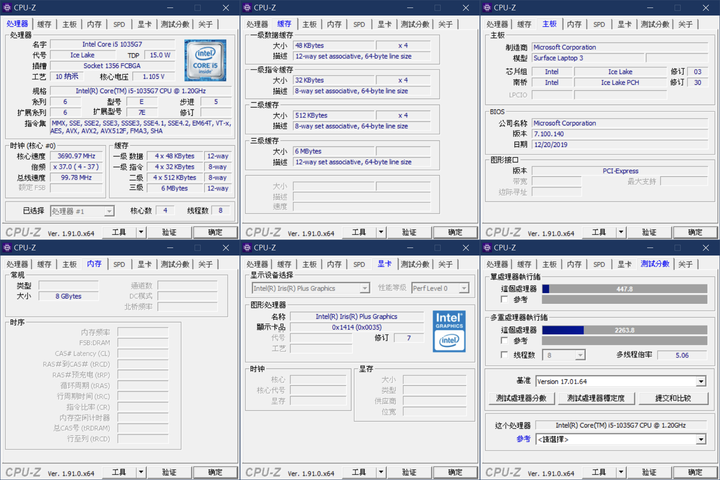
Task: Open the 工具 dropdown arrow in cache window
Action: pyautogui.click(x=381, y=232)
